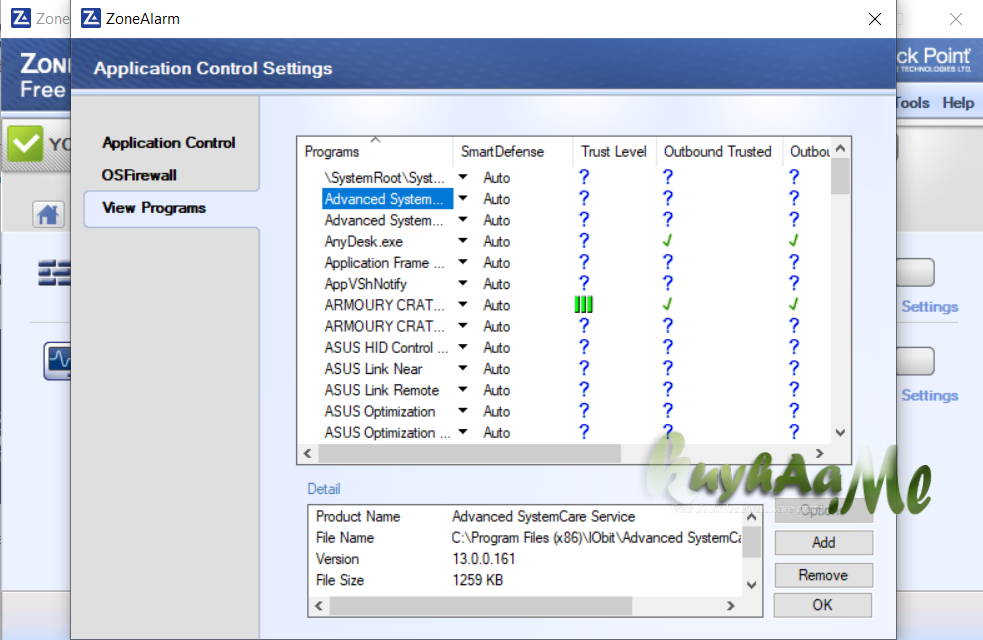Click Trust Level question mark for ASUS HID Control
The width and height of the screenshot is (983, 640).
pos(584,347)
